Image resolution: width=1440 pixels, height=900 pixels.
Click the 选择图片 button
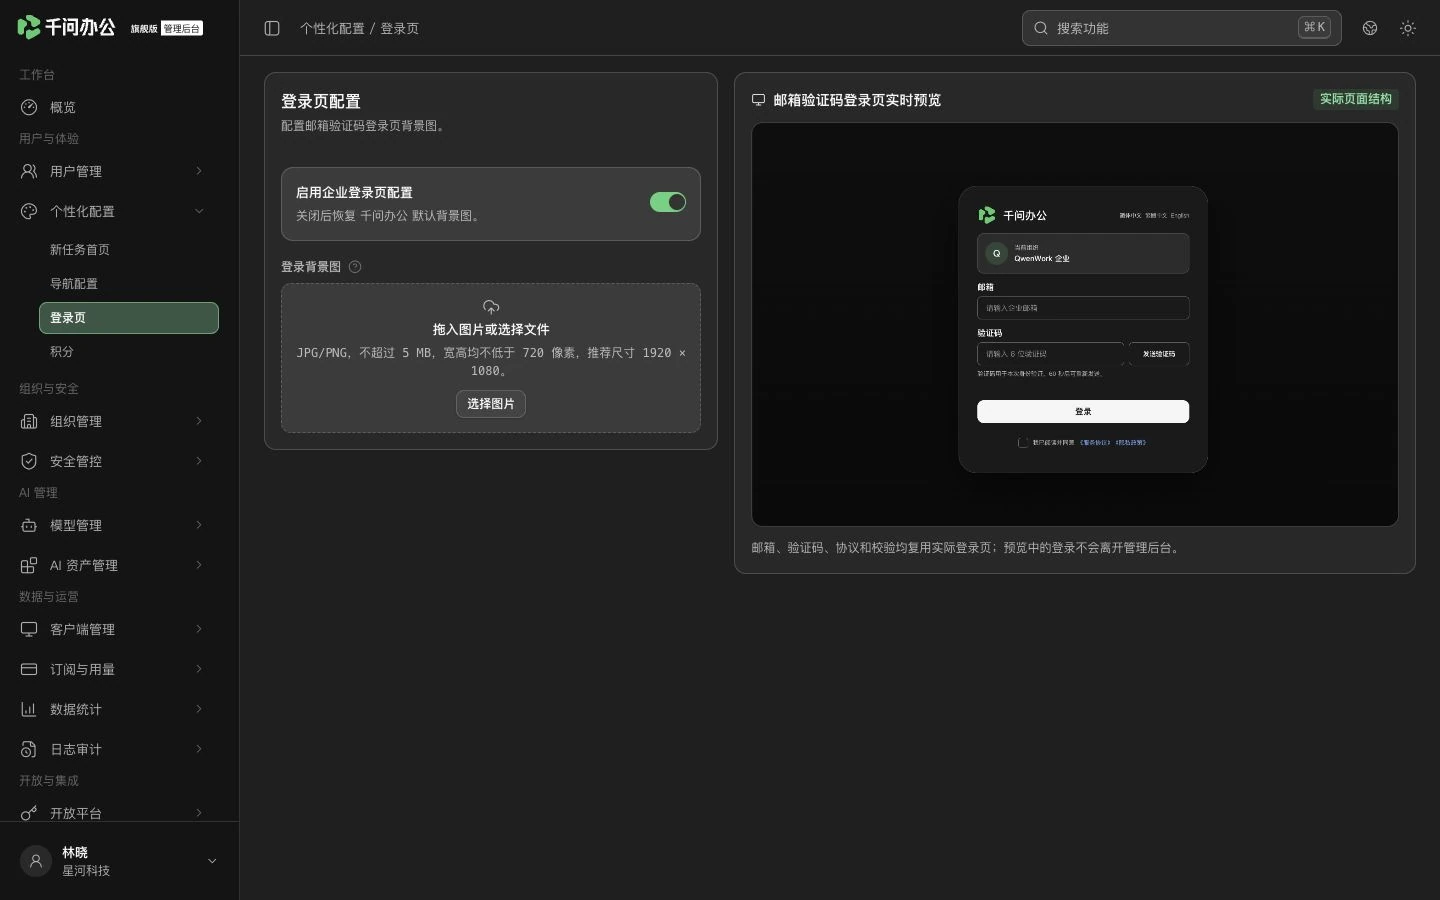tap(491, 404)
